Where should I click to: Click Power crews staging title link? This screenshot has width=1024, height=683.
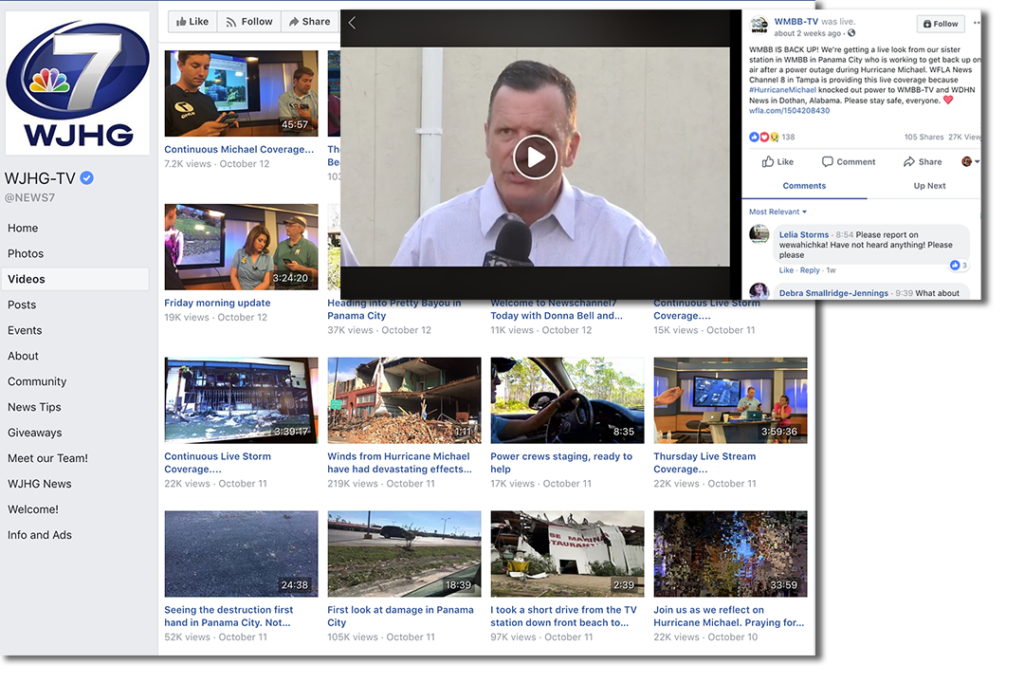point(562,462)
